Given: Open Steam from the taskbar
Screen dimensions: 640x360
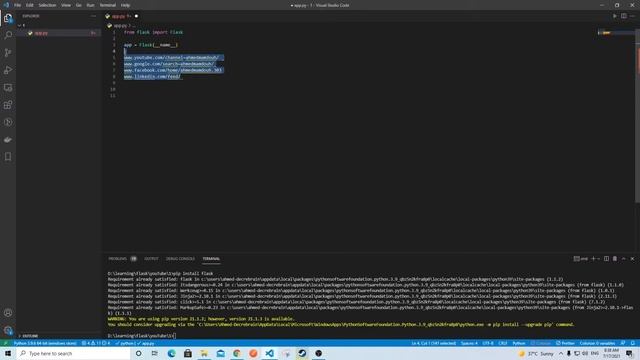Looking at the screenshot, I should pos(302,353).
